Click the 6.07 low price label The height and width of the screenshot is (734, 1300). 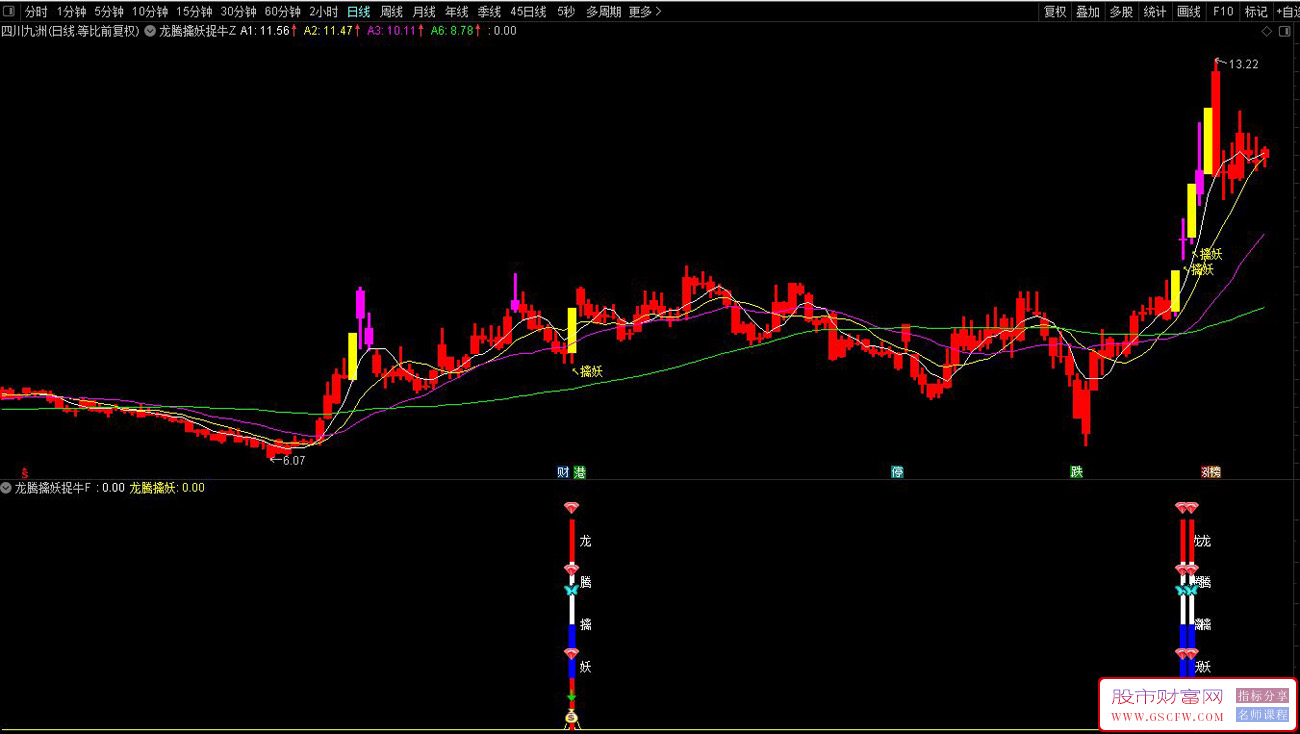[294, 460]
